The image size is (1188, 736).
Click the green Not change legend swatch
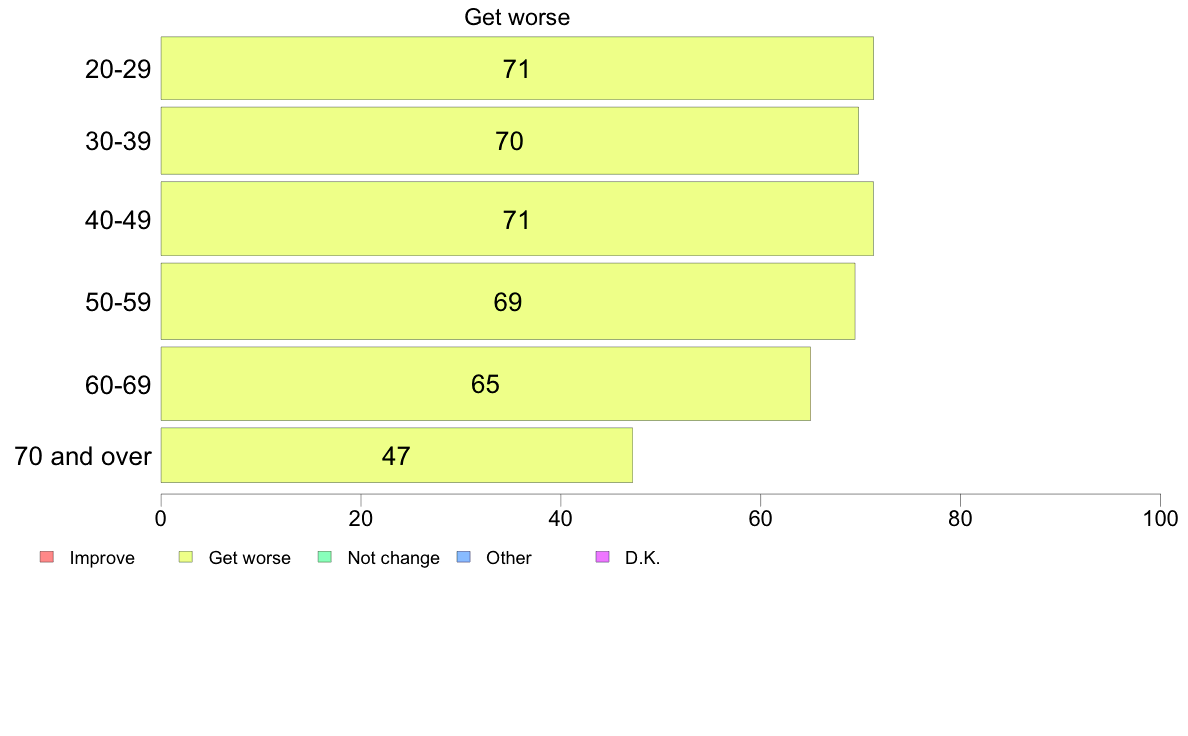325,557
